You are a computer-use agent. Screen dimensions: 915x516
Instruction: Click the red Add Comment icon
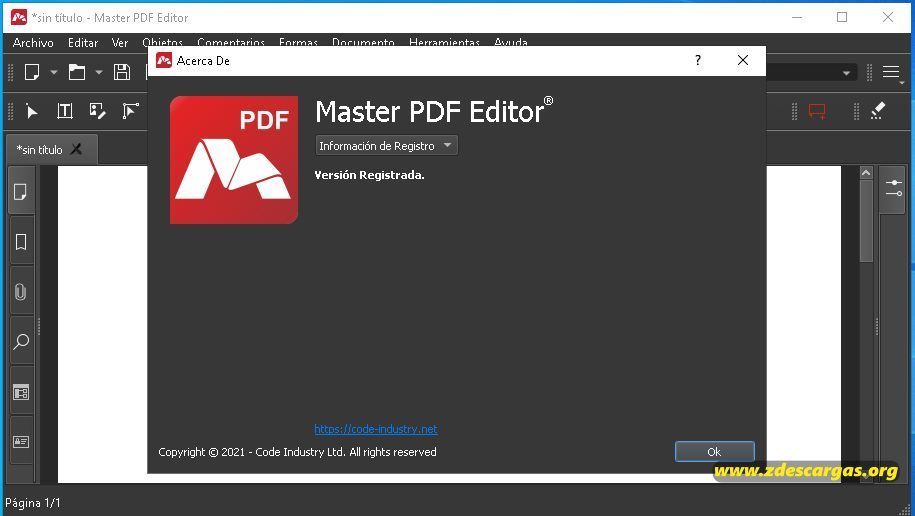817,111
